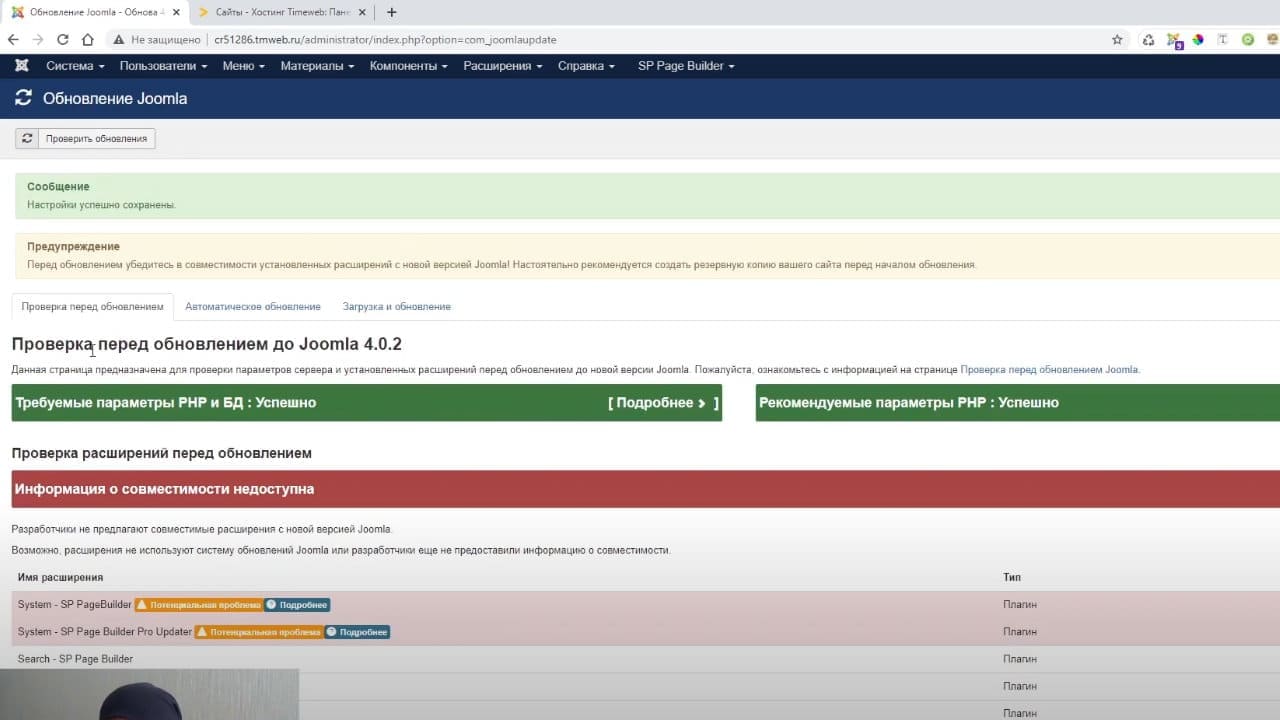This screenshot has width=1280, height=720.
Task: Click the 'Рекомендуемые параметры PHP : Успешно' bar
Action: (x=1017, y=403)
